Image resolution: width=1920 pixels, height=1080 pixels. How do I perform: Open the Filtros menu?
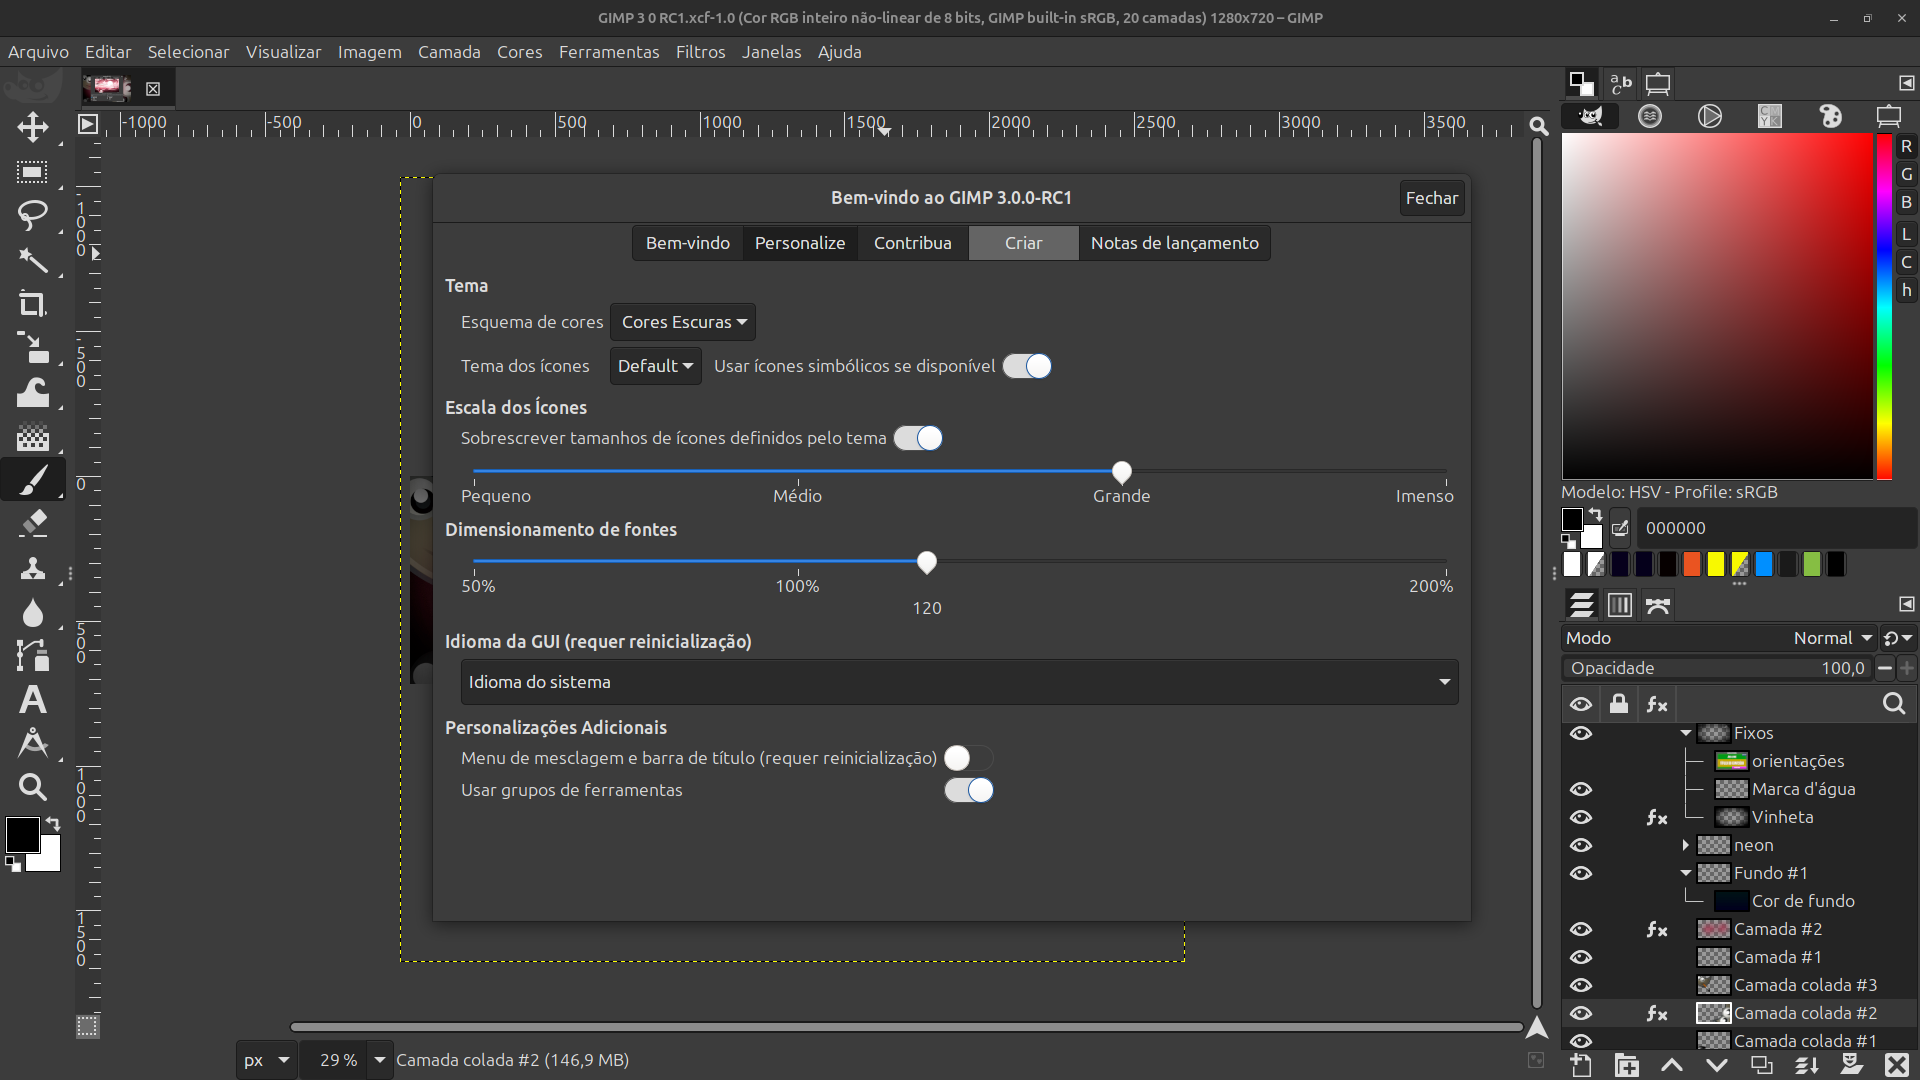[700, 52]
